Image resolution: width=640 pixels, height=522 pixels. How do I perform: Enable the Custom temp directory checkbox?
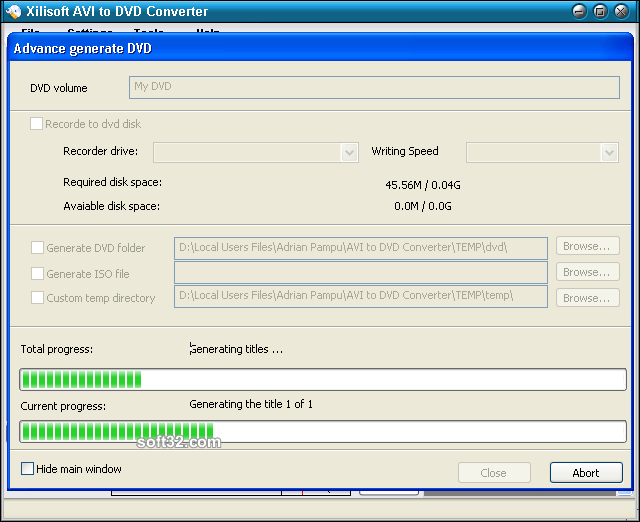pos(38,298)
